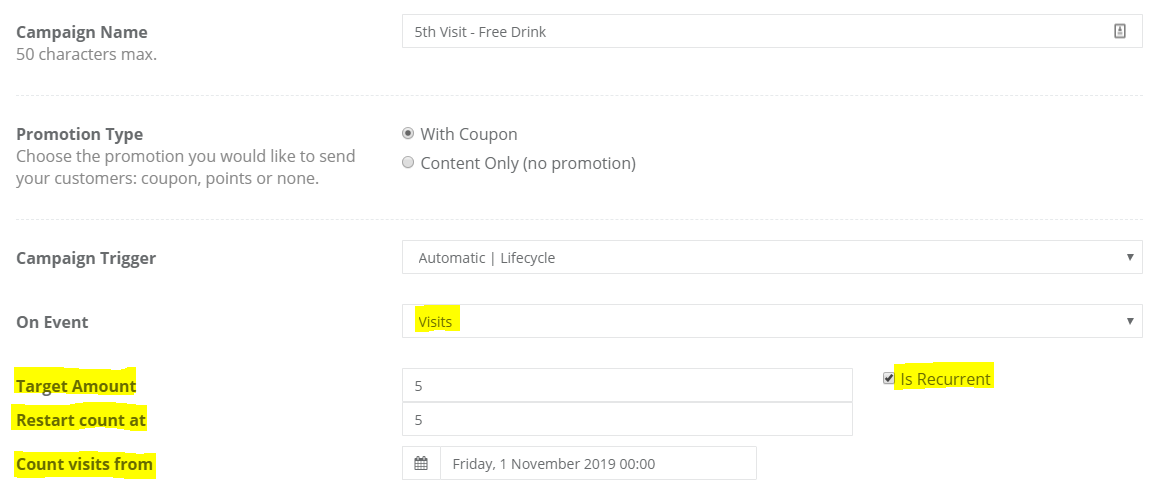Click the Restart count at input

(x=627, y=419)
